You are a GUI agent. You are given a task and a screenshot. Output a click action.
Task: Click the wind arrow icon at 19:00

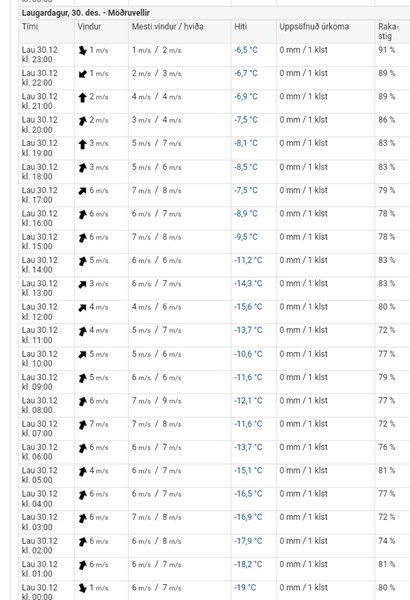click(82, 144)
